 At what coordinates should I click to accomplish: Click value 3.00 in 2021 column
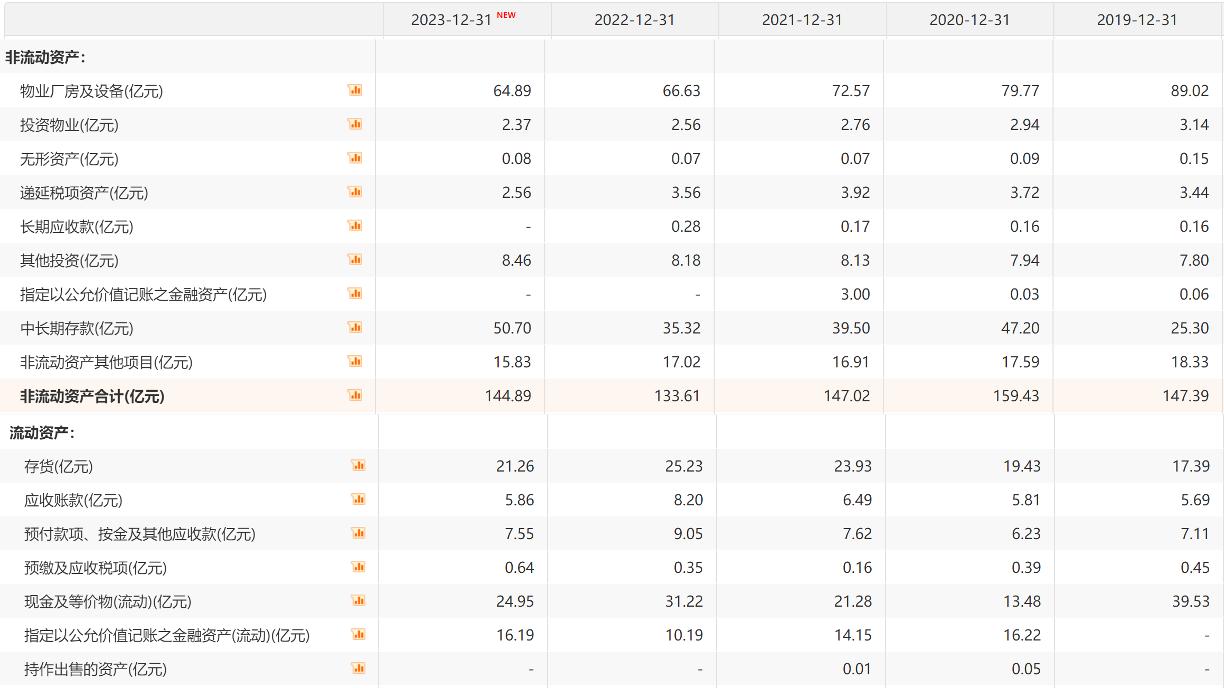pyautogui.click(x=856, y=295)
